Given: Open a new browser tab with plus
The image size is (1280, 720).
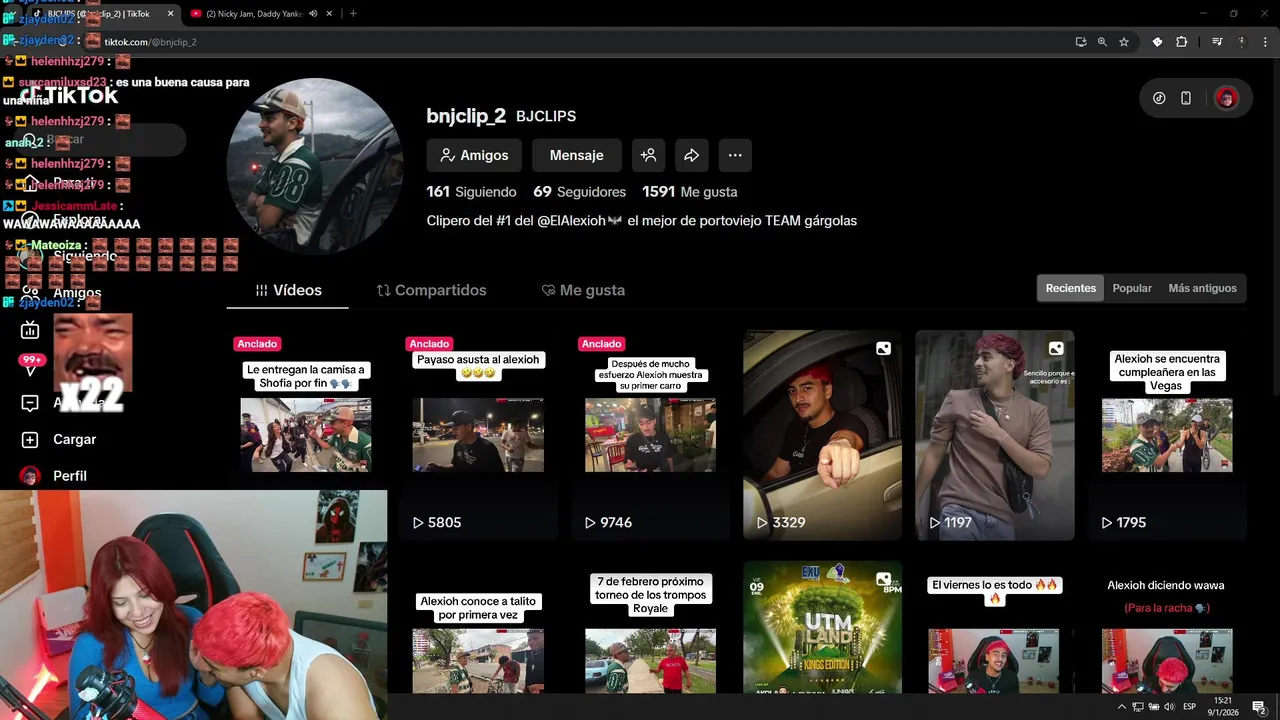Looking at the screenshot, I should click(x=353, y=14).
